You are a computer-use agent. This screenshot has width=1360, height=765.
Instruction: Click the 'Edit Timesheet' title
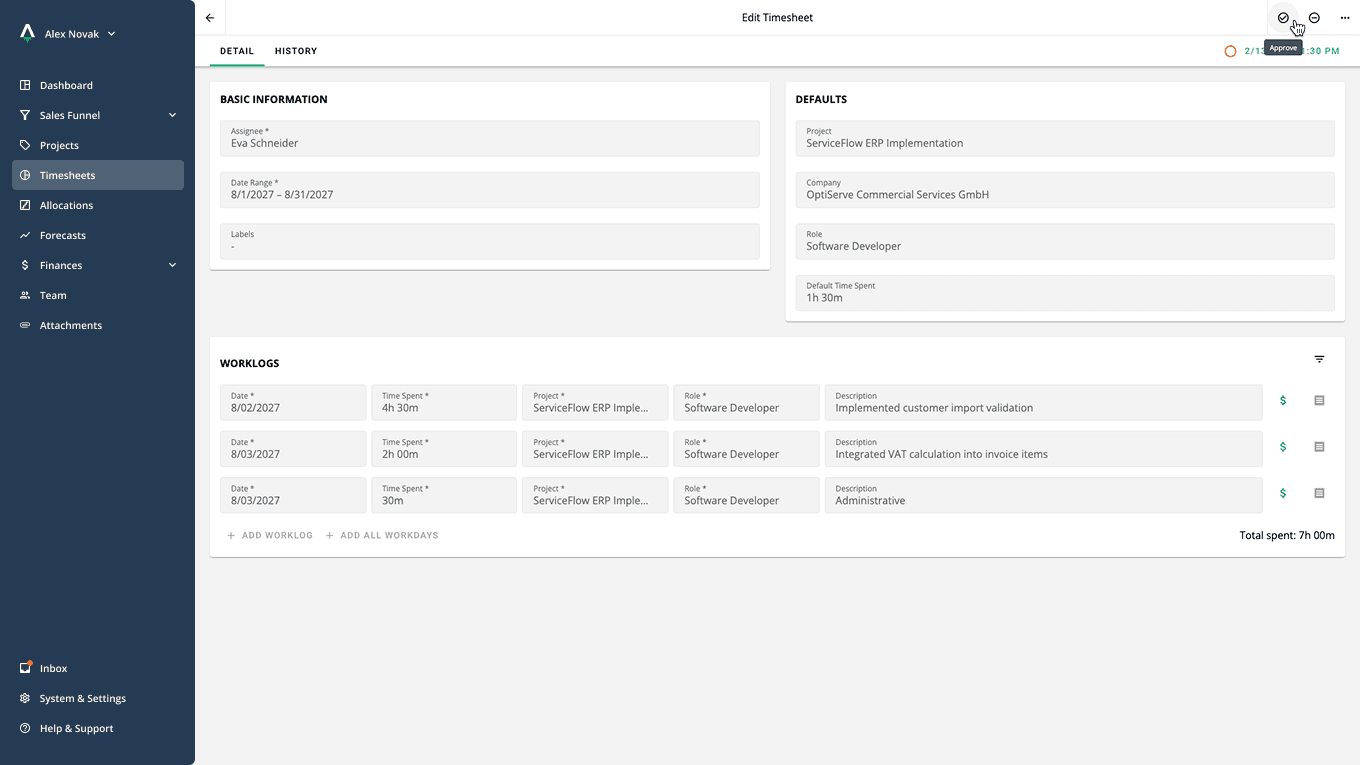(777, 18)
